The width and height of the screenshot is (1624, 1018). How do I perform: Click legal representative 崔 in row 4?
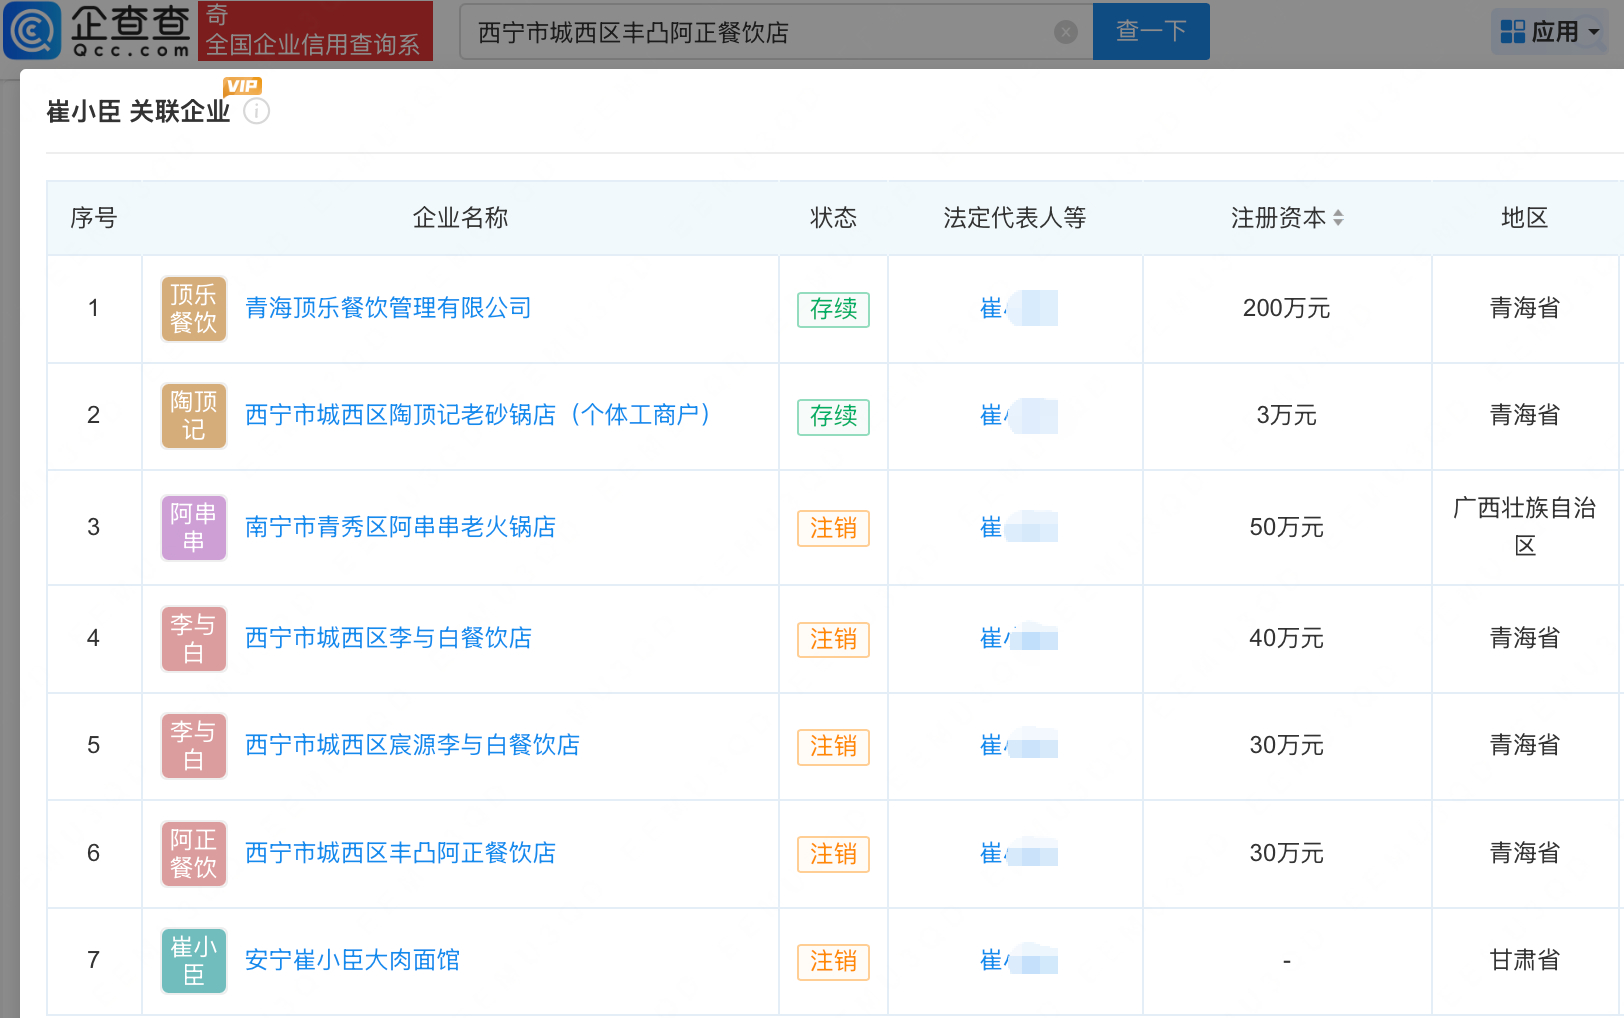(1017, 638)
